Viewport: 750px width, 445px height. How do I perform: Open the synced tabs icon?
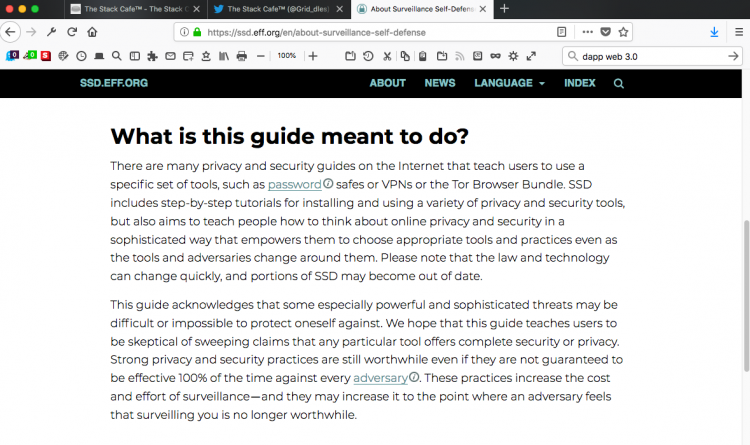[188, 56]
